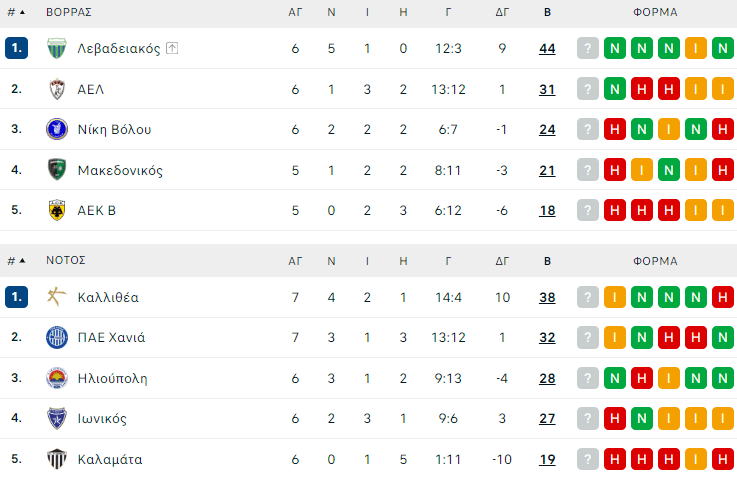
Task: Click the ΑΕΛ team crest icon
Action: coord(57,89)
